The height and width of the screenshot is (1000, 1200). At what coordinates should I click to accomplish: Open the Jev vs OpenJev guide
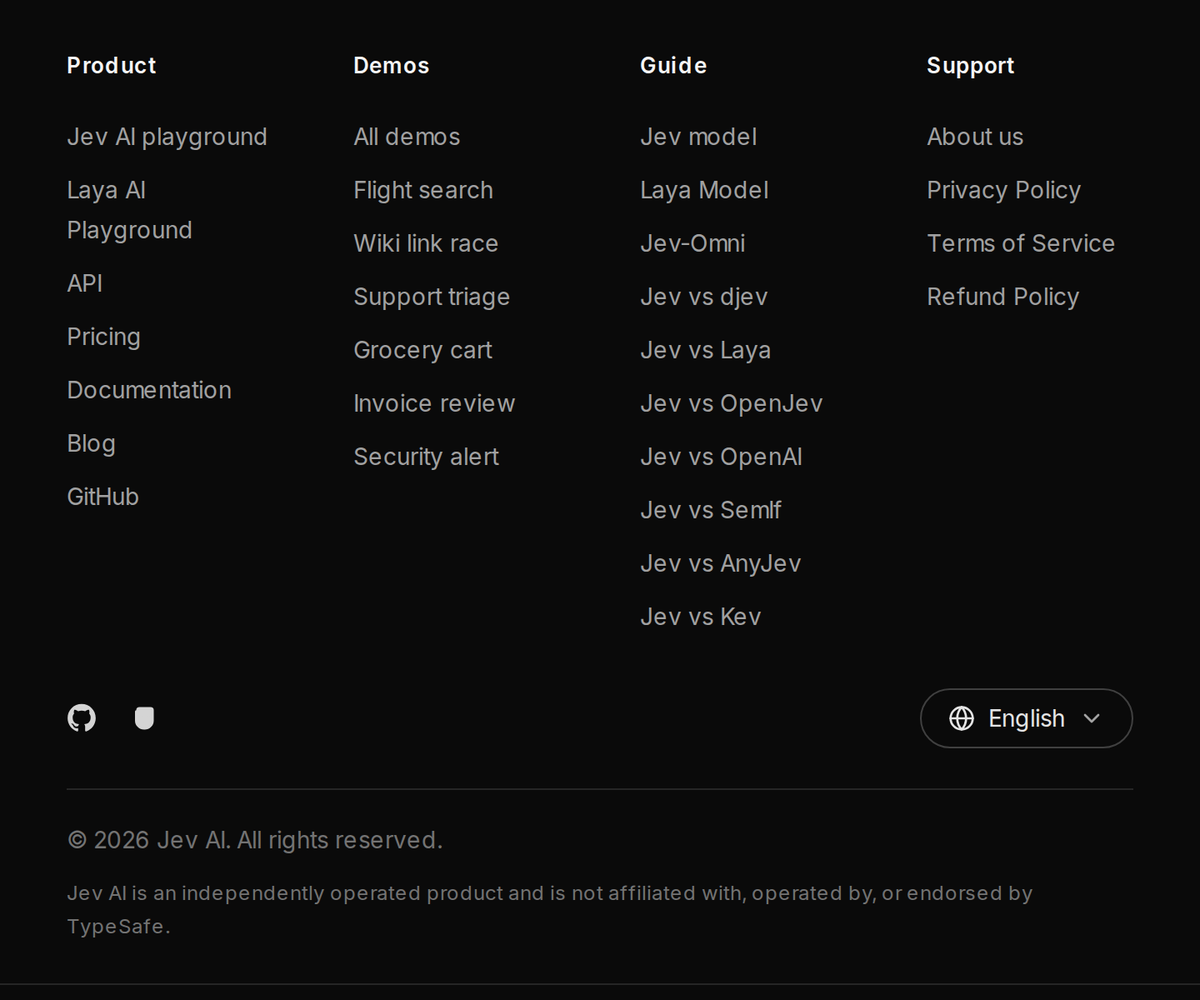point(731,403)
